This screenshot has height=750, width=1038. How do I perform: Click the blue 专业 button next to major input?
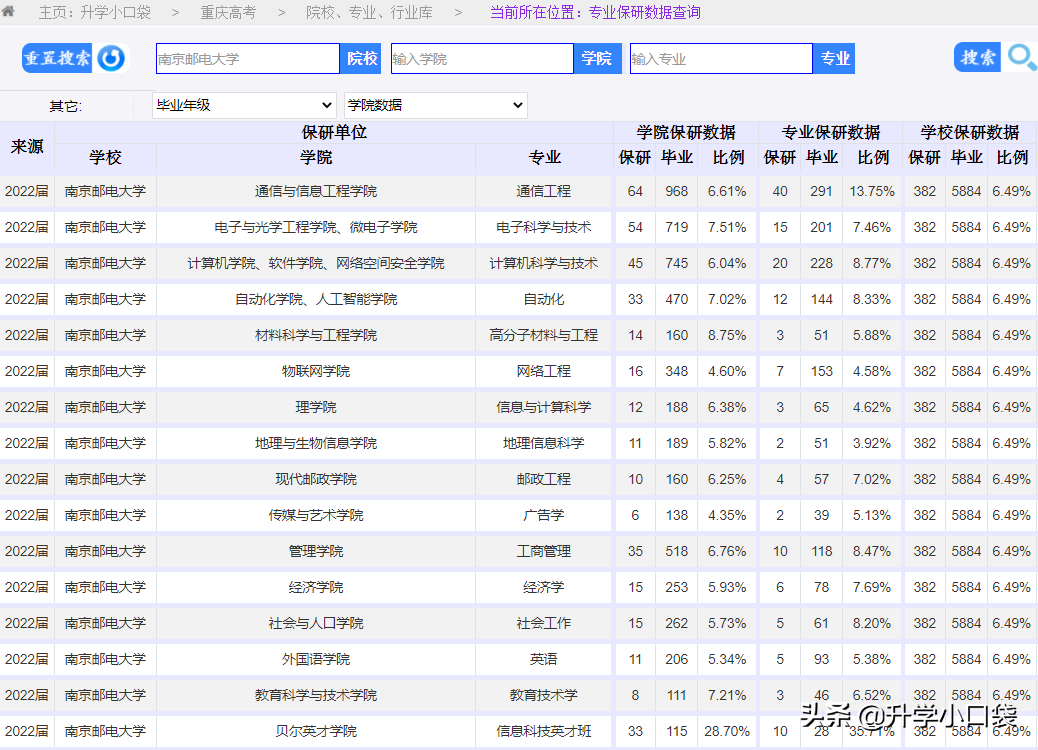click(x=833, y=58)
